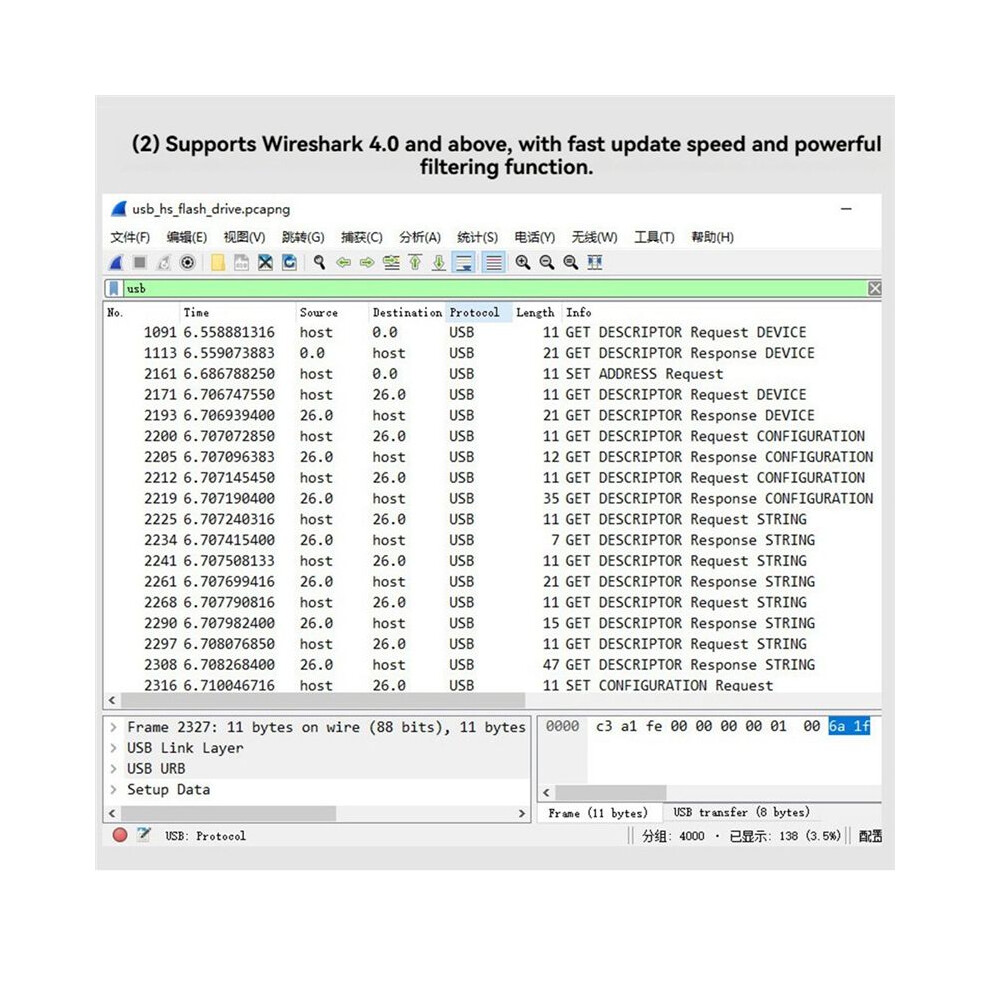The width and height of the screenshot is (990, 990).
Task: Open Capture options icon
Action: 188,263
